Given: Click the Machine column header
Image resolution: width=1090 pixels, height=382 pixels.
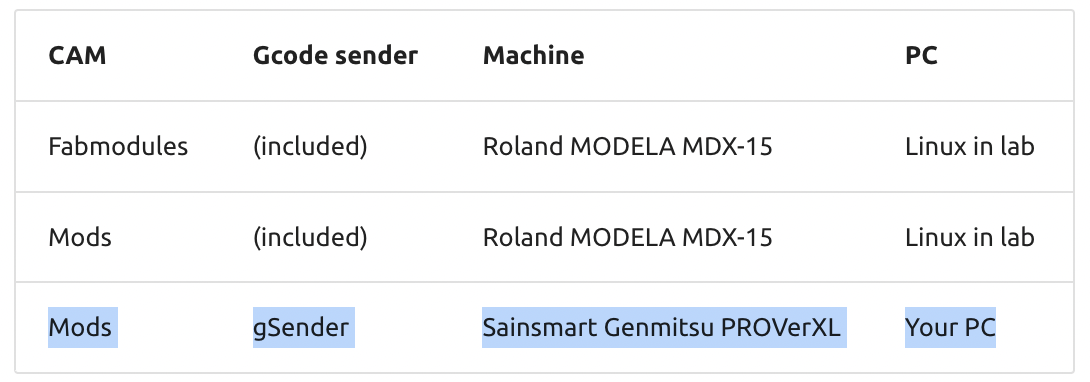Looking at the screenshot, I should pyautogui.click(x=533, y=55).
